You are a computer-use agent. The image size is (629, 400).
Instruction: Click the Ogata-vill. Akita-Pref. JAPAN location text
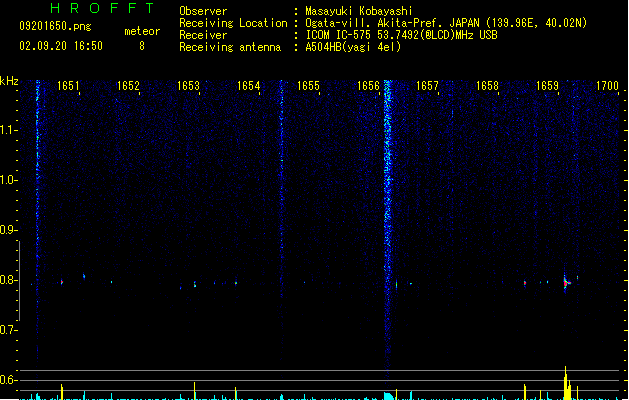click(x=446, y=23)
